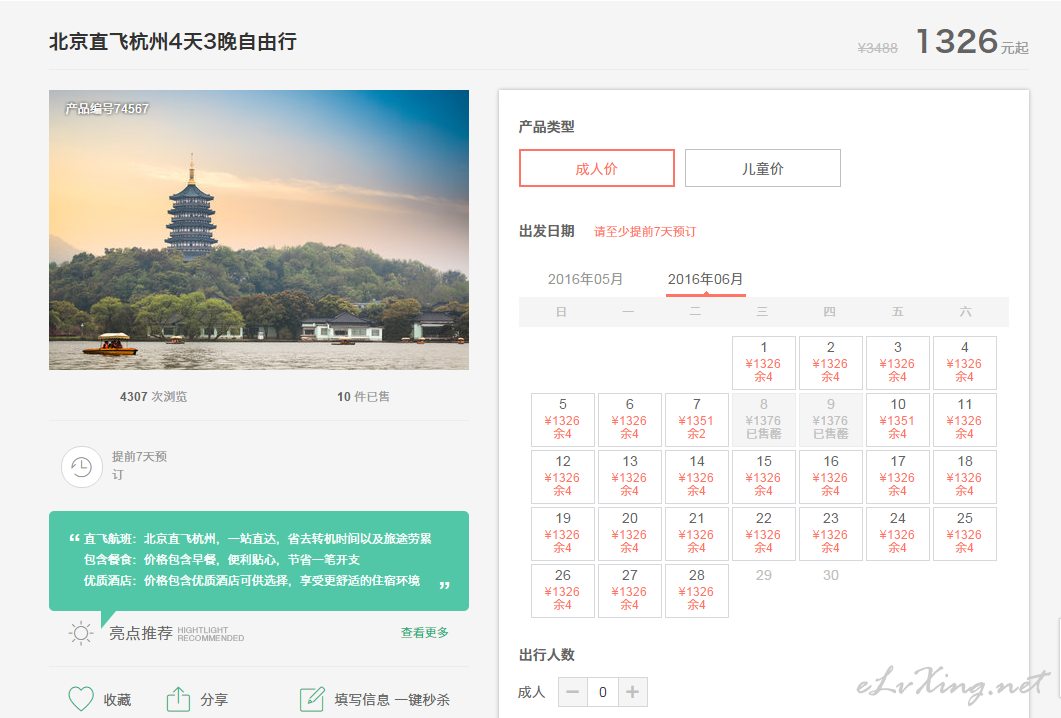Click 填写信息 一键秒杀 button
The height and width of the screenshot is (718, 1061).
tap(392, 700)
